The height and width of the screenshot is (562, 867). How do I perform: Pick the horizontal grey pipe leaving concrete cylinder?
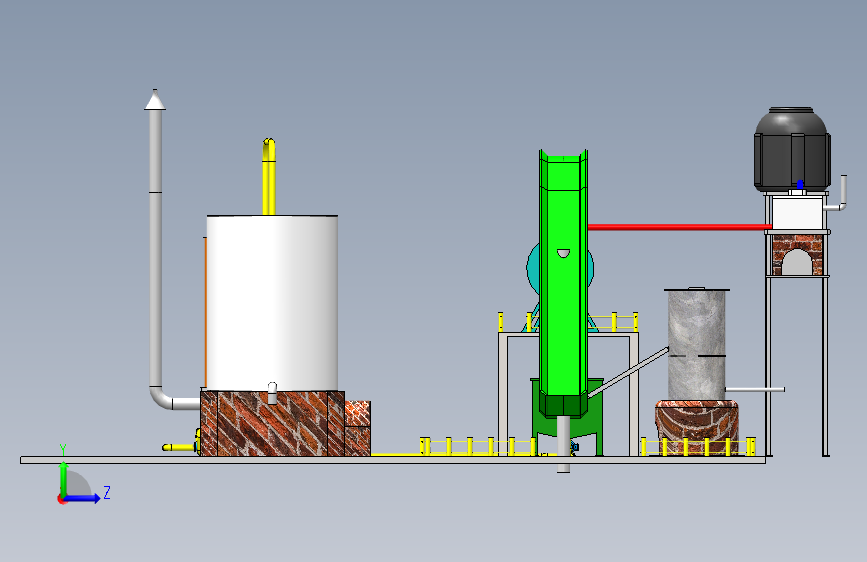coord(755,389)
